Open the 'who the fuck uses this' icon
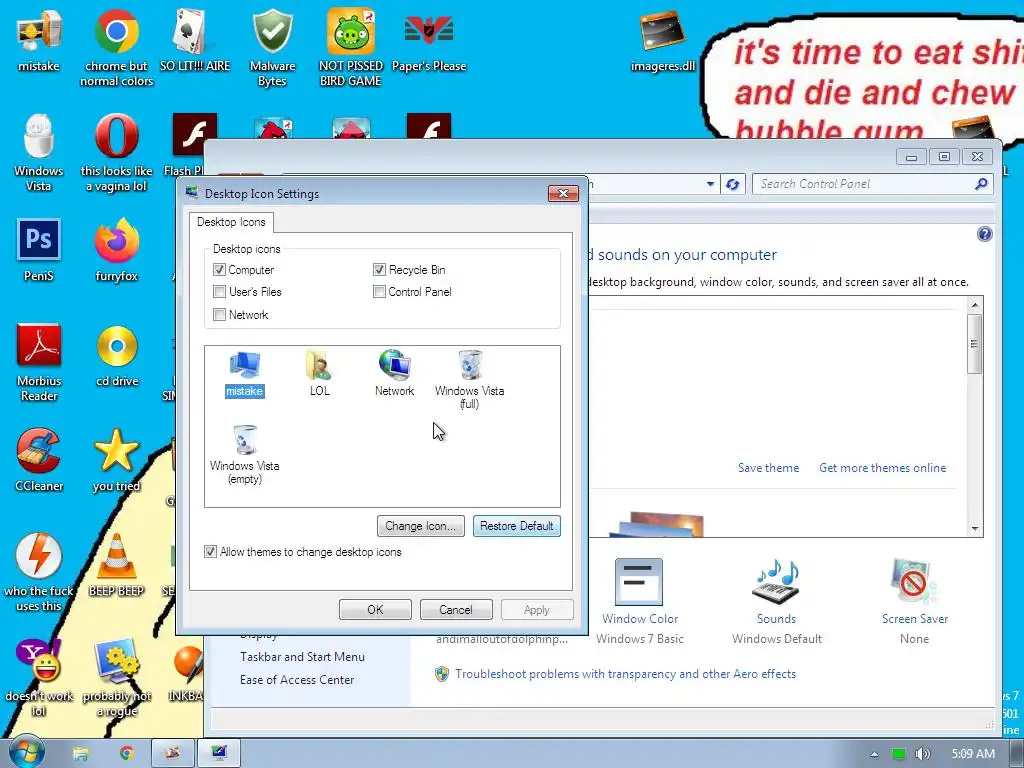Screen dimensions: 1024x768 (x=39, y=572)
